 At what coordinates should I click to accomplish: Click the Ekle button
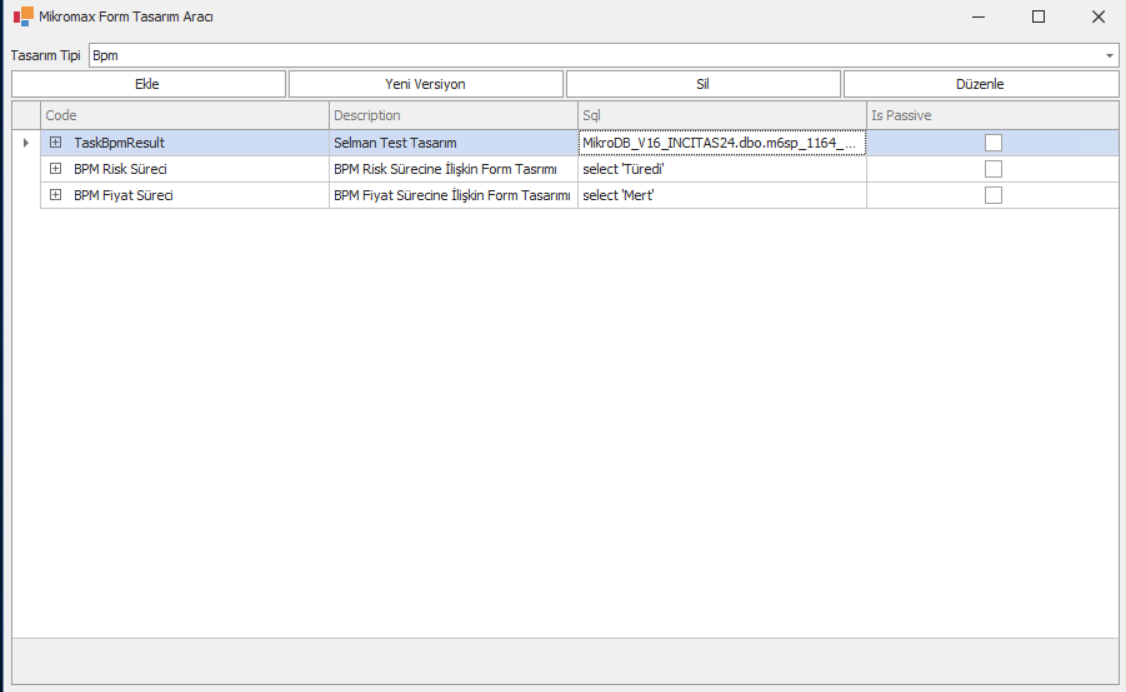click(149, 84)
